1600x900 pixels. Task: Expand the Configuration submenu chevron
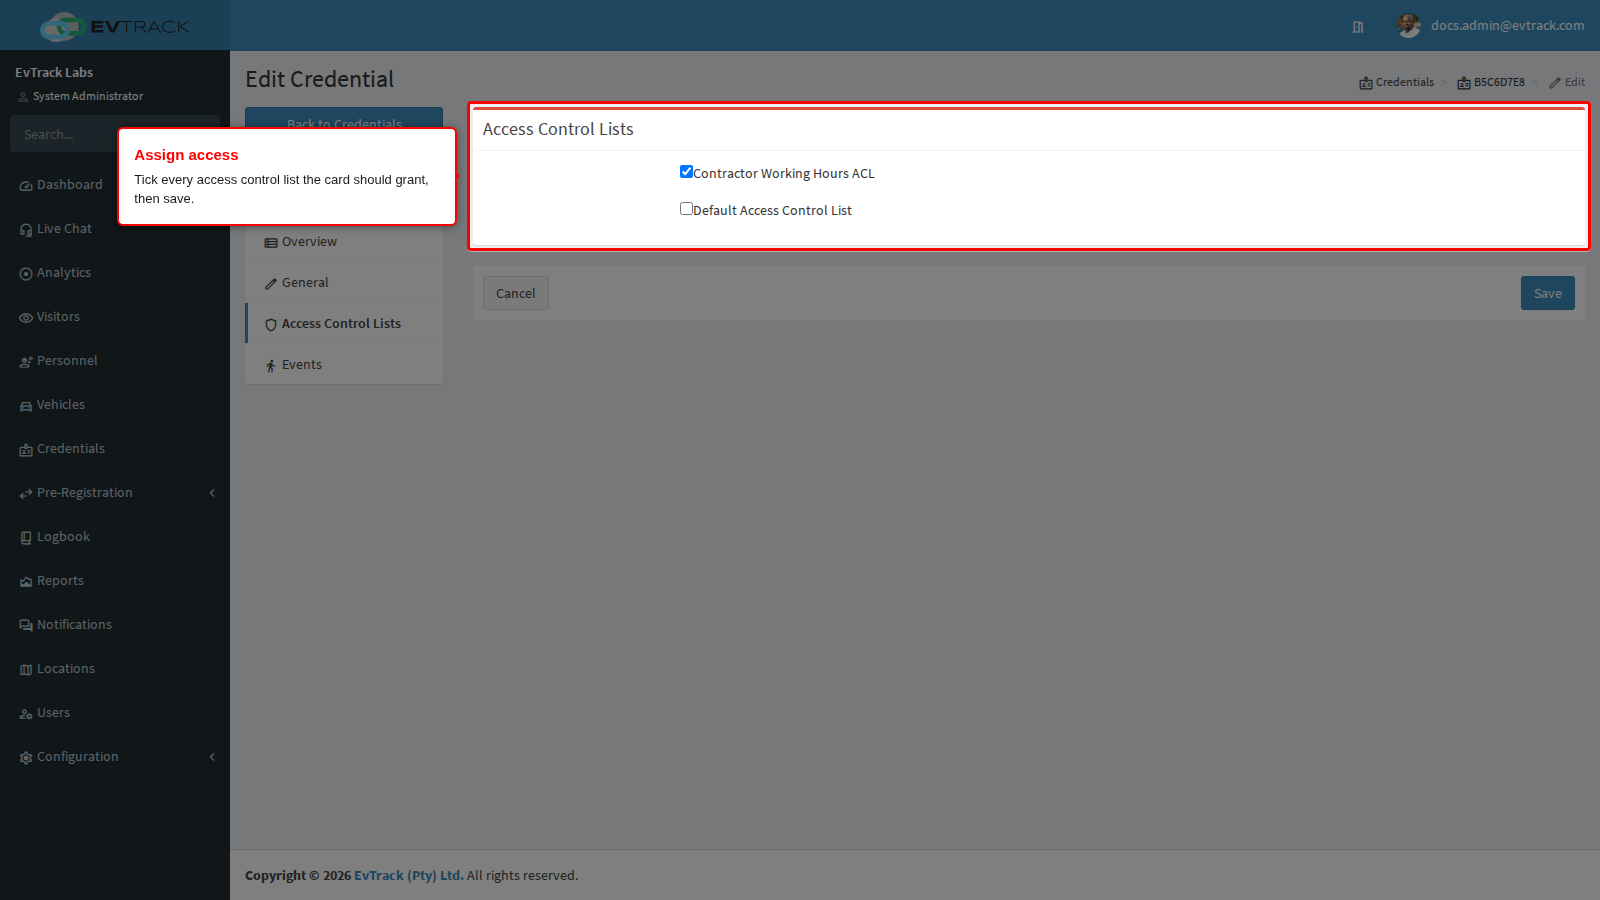point(212,757)
